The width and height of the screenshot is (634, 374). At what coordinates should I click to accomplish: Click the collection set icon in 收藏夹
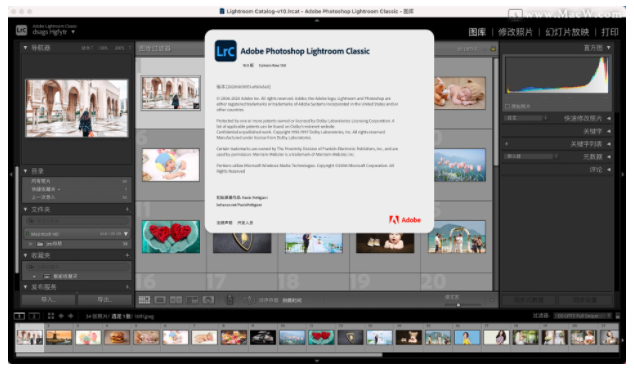coord(47,276)
